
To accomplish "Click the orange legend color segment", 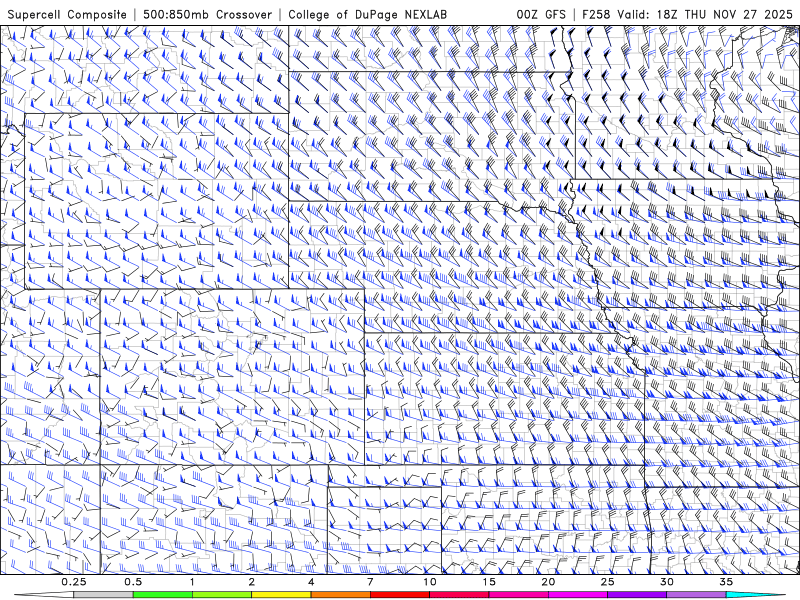I will tap(340, 595).
